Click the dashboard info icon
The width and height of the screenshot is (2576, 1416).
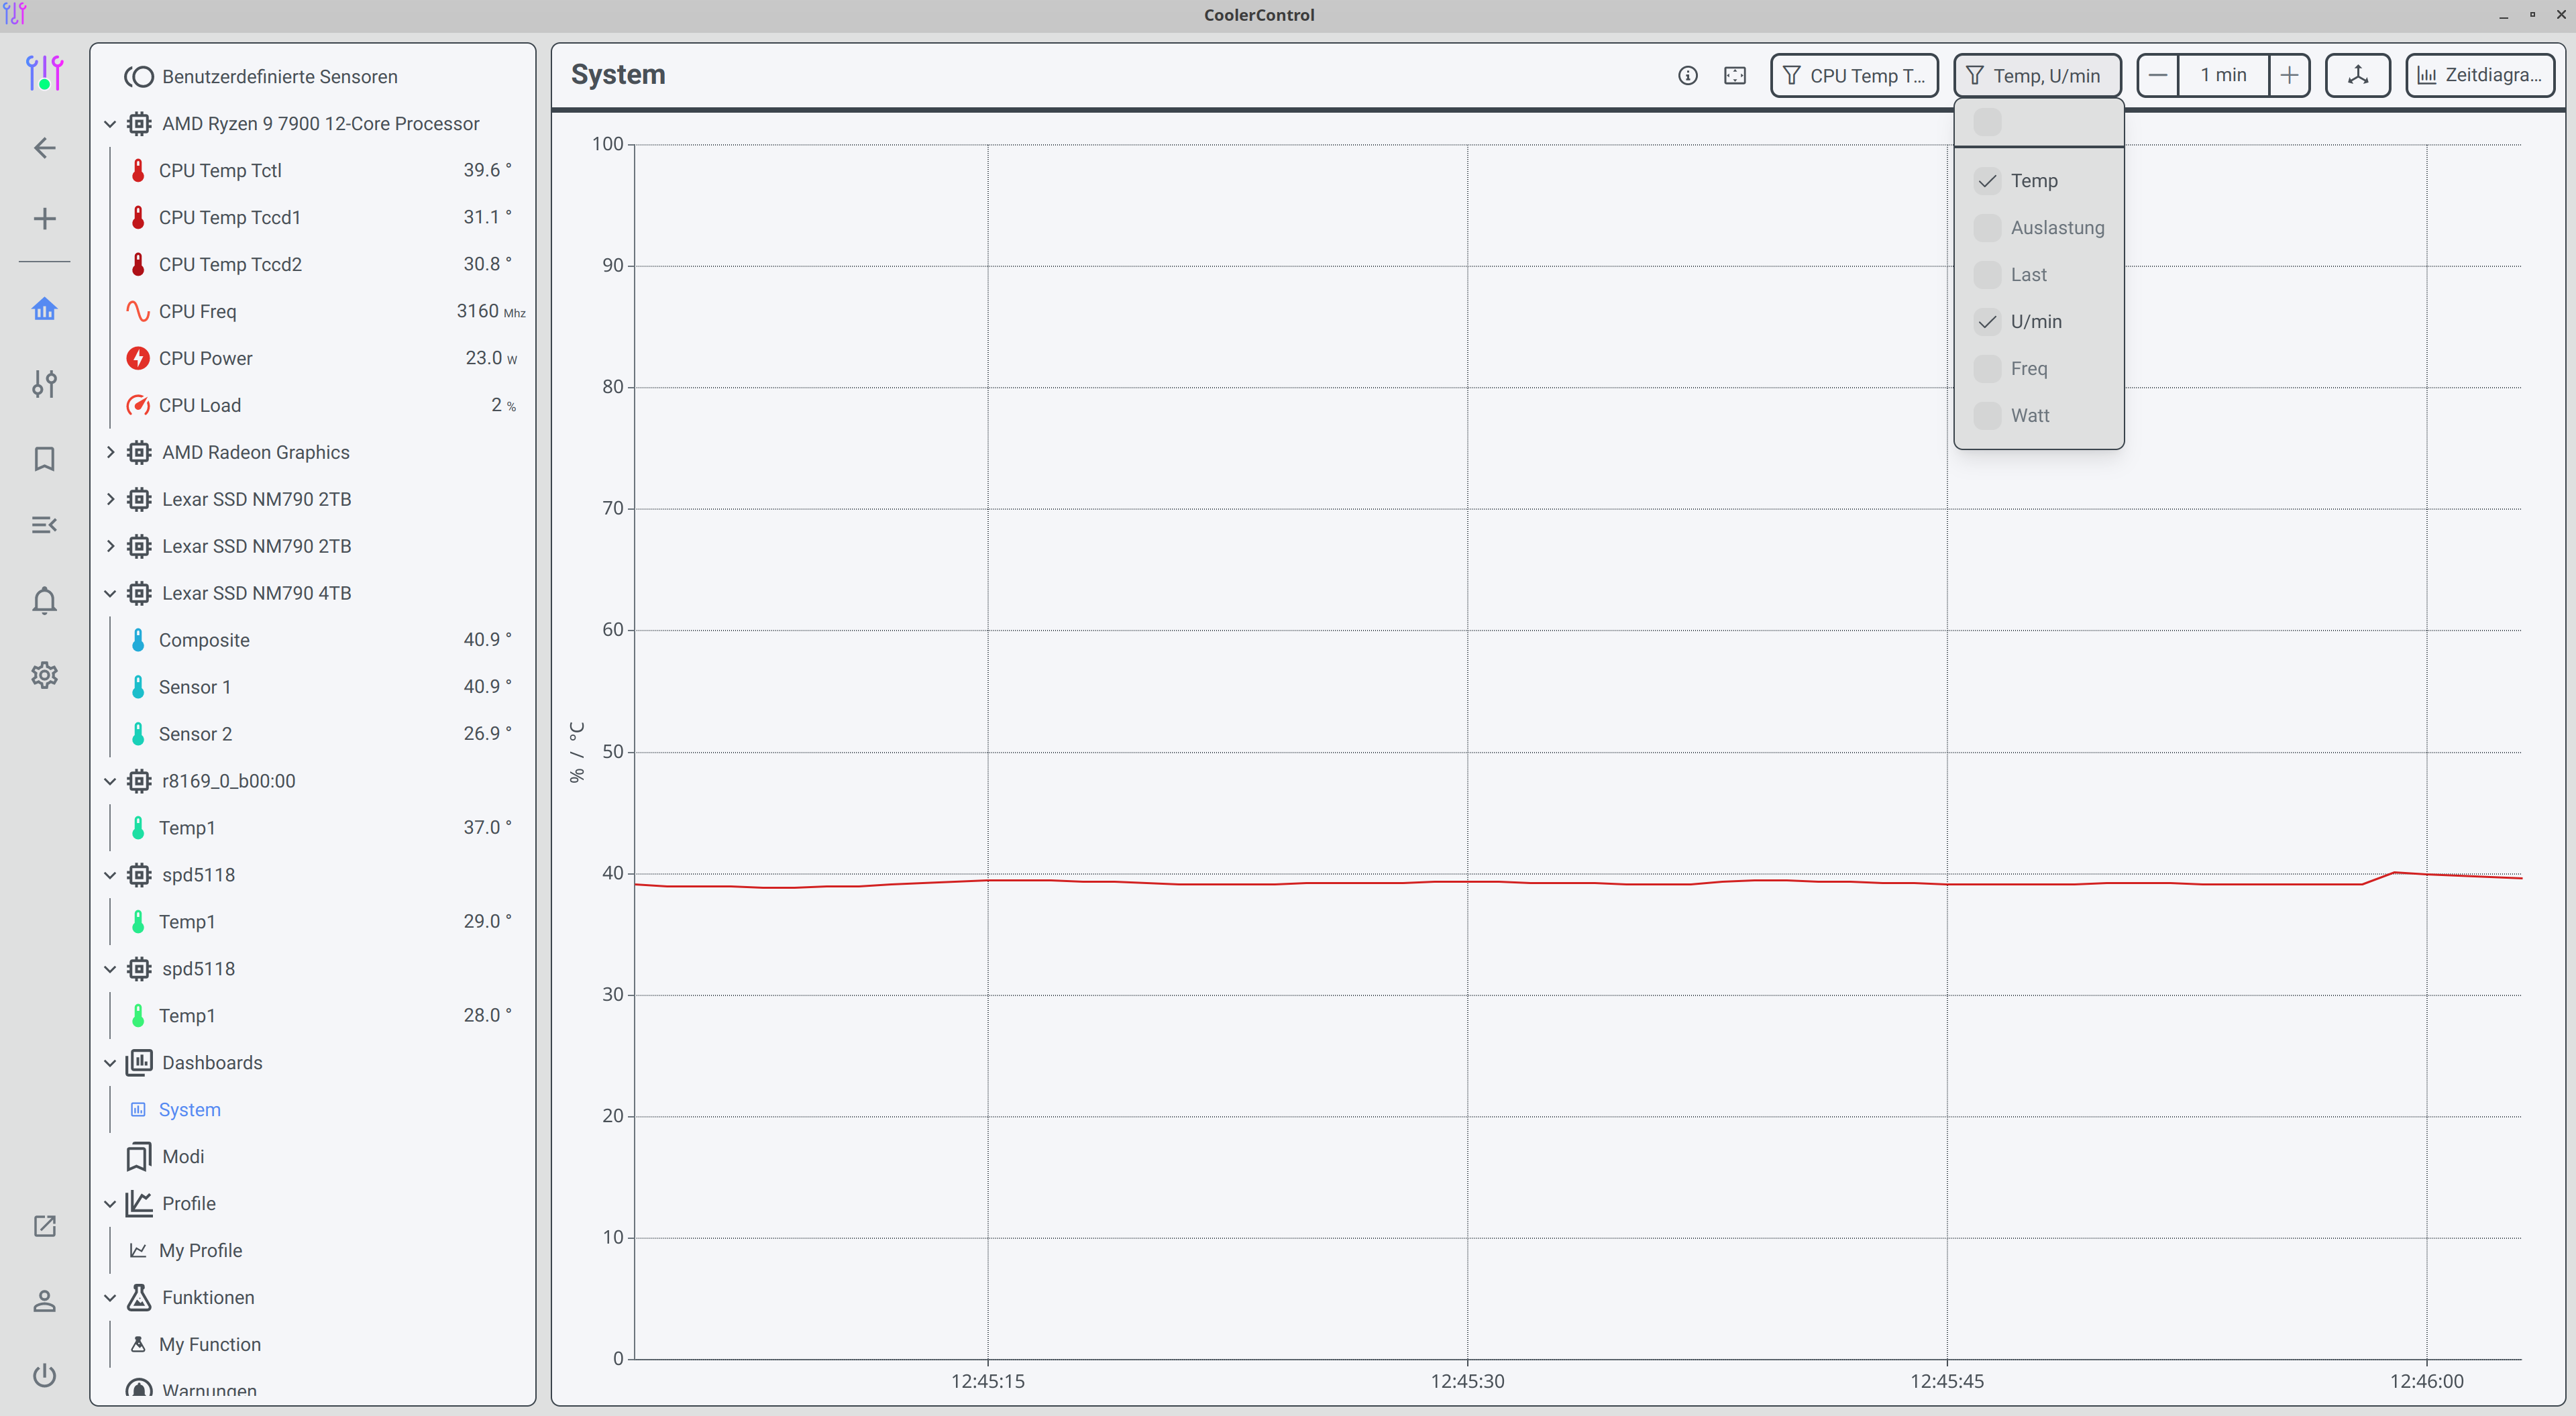click(x=1687, y=76)
